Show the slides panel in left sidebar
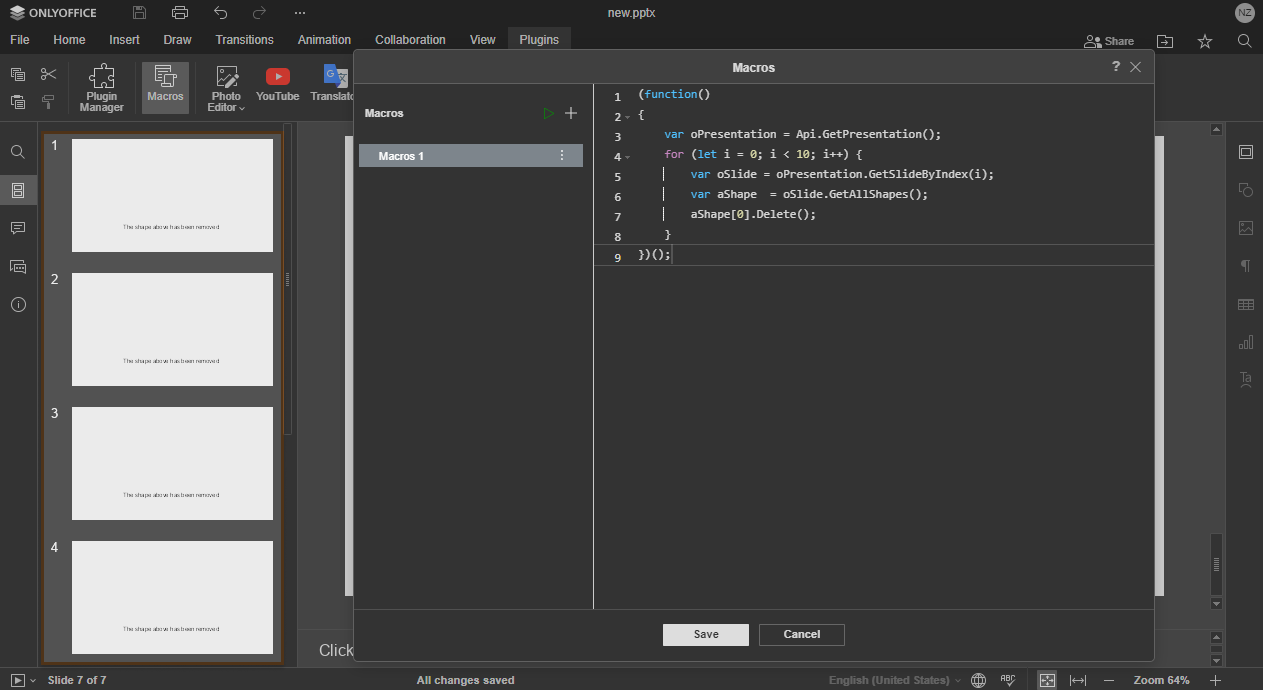Image resolution: width=1263 pixels, height=690 pixels. pos(18,190)
